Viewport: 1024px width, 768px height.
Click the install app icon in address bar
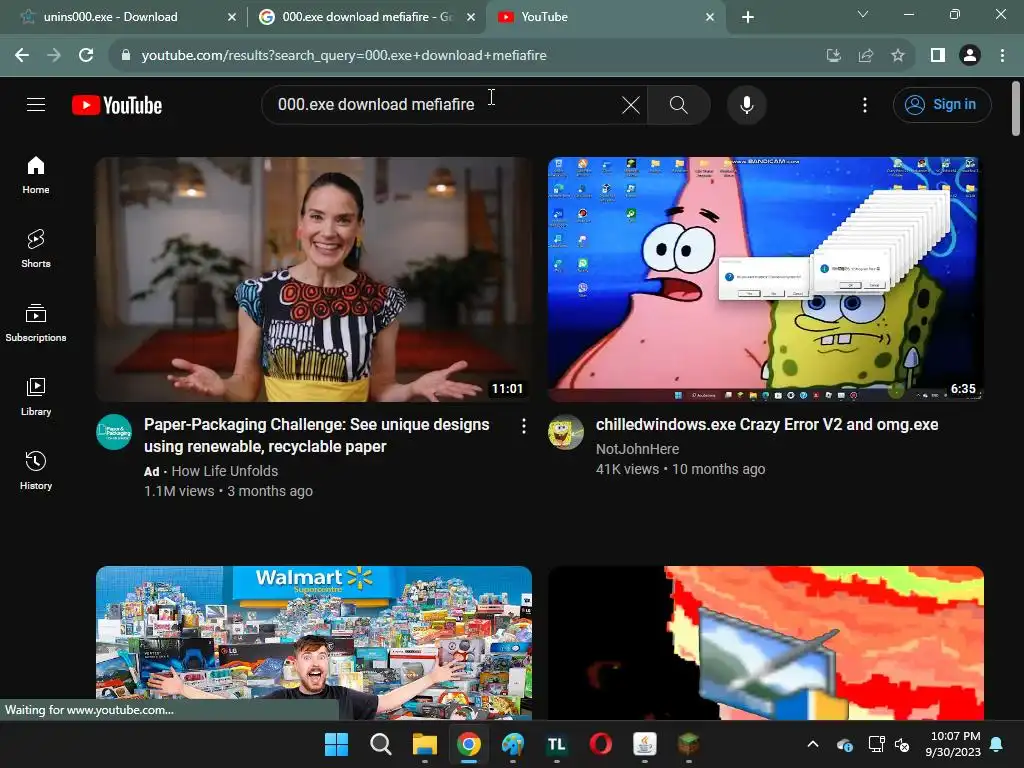[x=833, y=56]
